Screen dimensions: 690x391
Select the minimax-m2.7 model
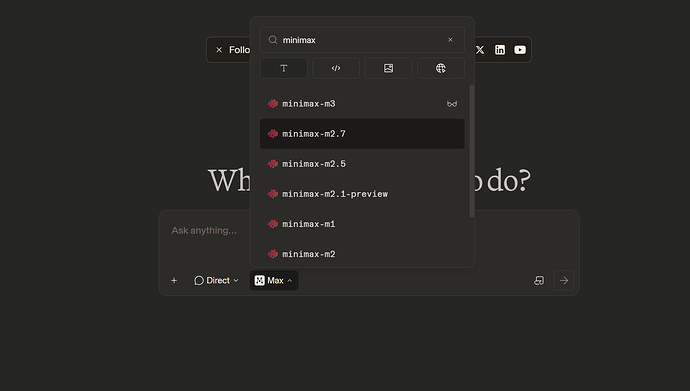pyautogui.click(x=362, y=134)
